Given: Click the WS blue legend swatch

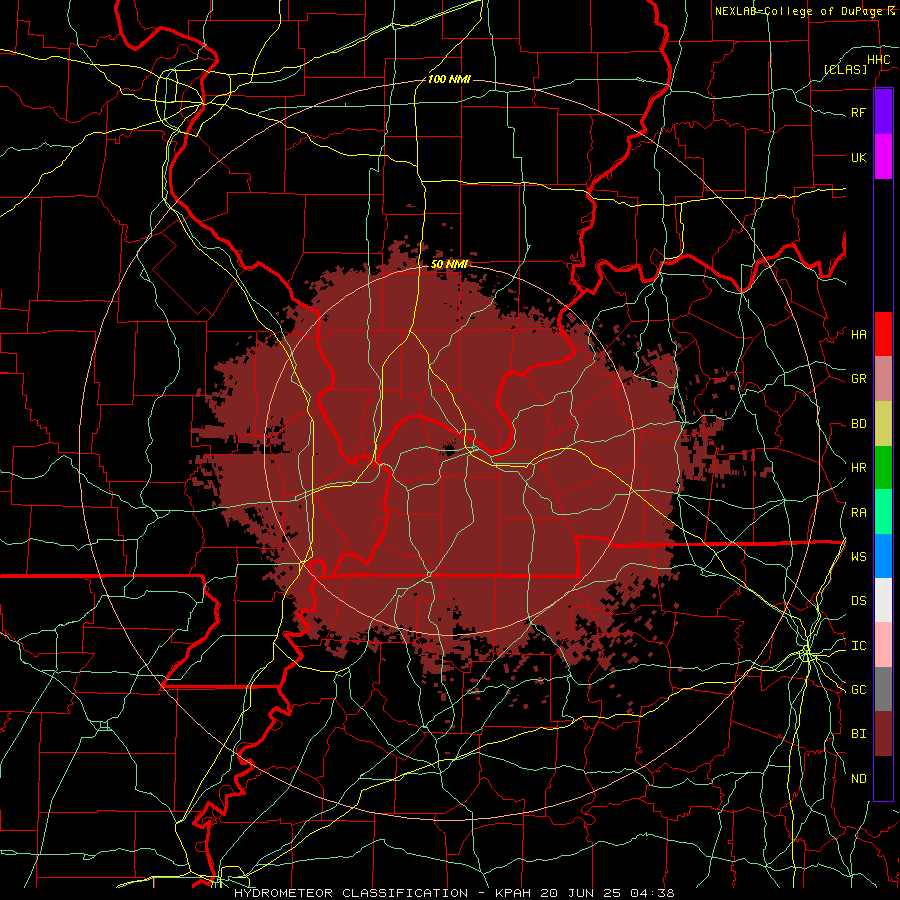Looking at the screenshot, I should pyautogui.click(x=883, y=556).
